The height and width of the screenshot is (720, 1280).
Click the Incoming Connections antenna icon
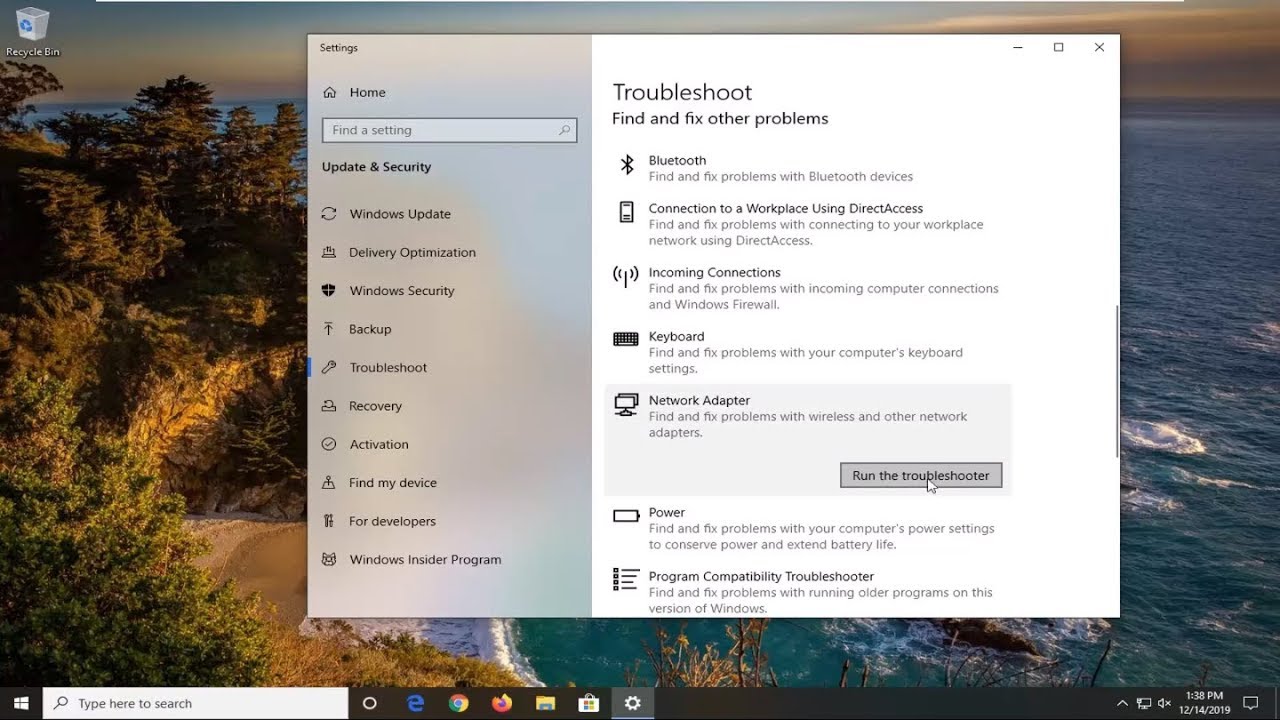626,276
